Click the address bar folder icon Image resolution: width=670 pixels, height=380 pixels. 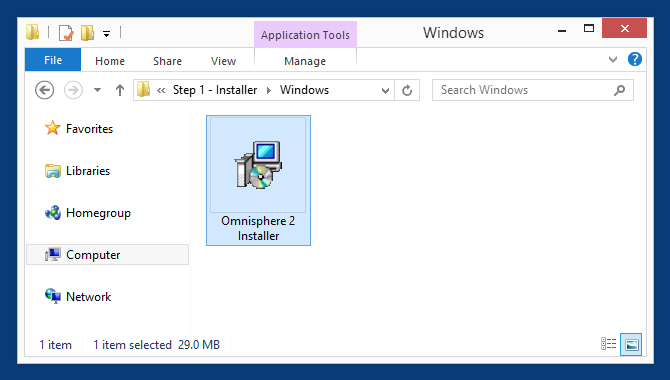[144, 90]
